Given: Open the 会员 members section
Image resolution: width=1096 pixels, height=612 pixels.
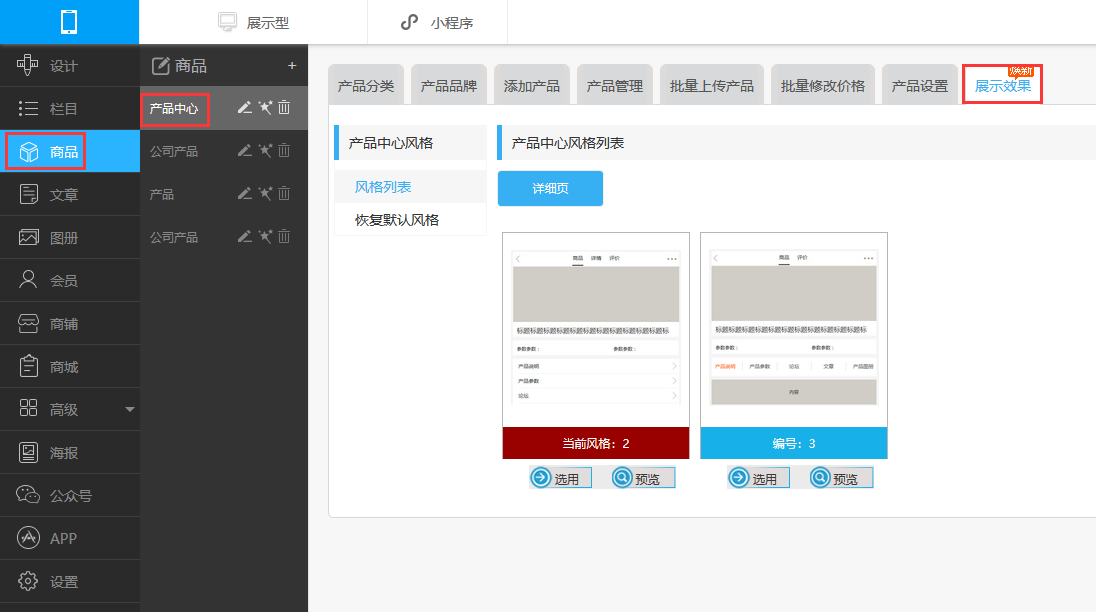Looking at the screenshot, I should (x=70, y=280).
